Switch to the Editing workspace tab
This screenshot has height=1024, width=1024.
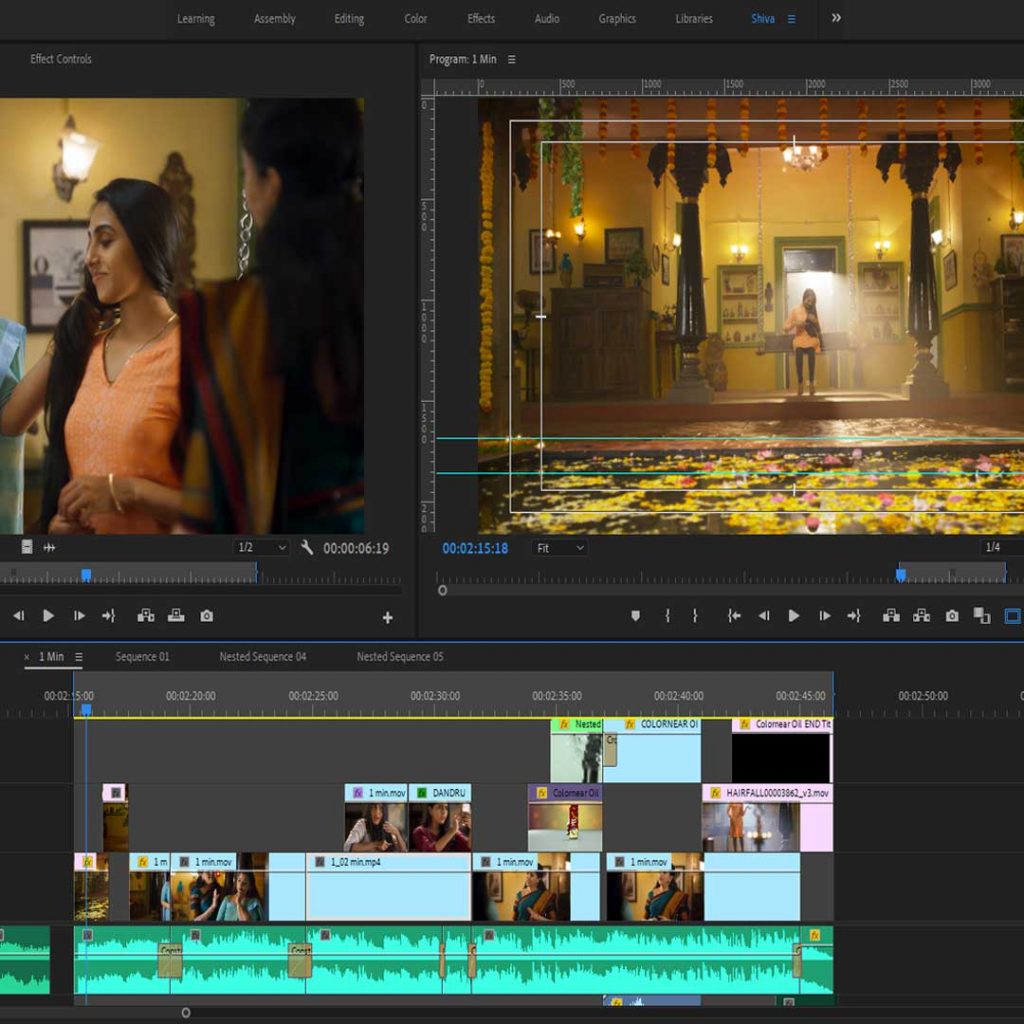pyautogui.click(x=347, y=18)
